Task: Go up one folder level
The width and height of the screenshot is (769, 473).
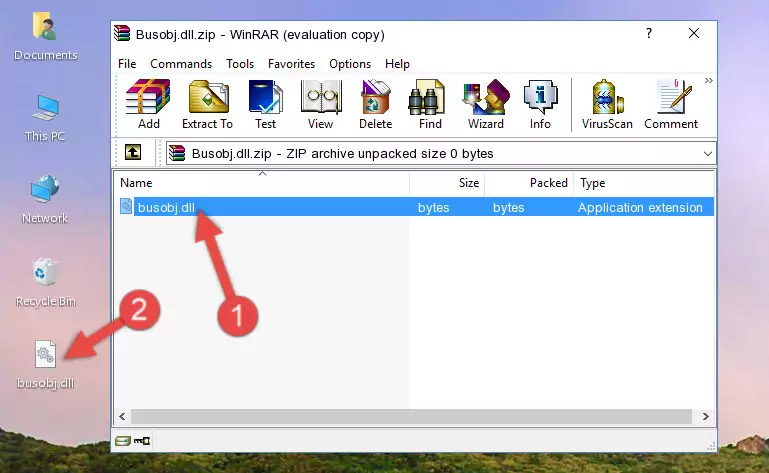Action: point(133,153)
